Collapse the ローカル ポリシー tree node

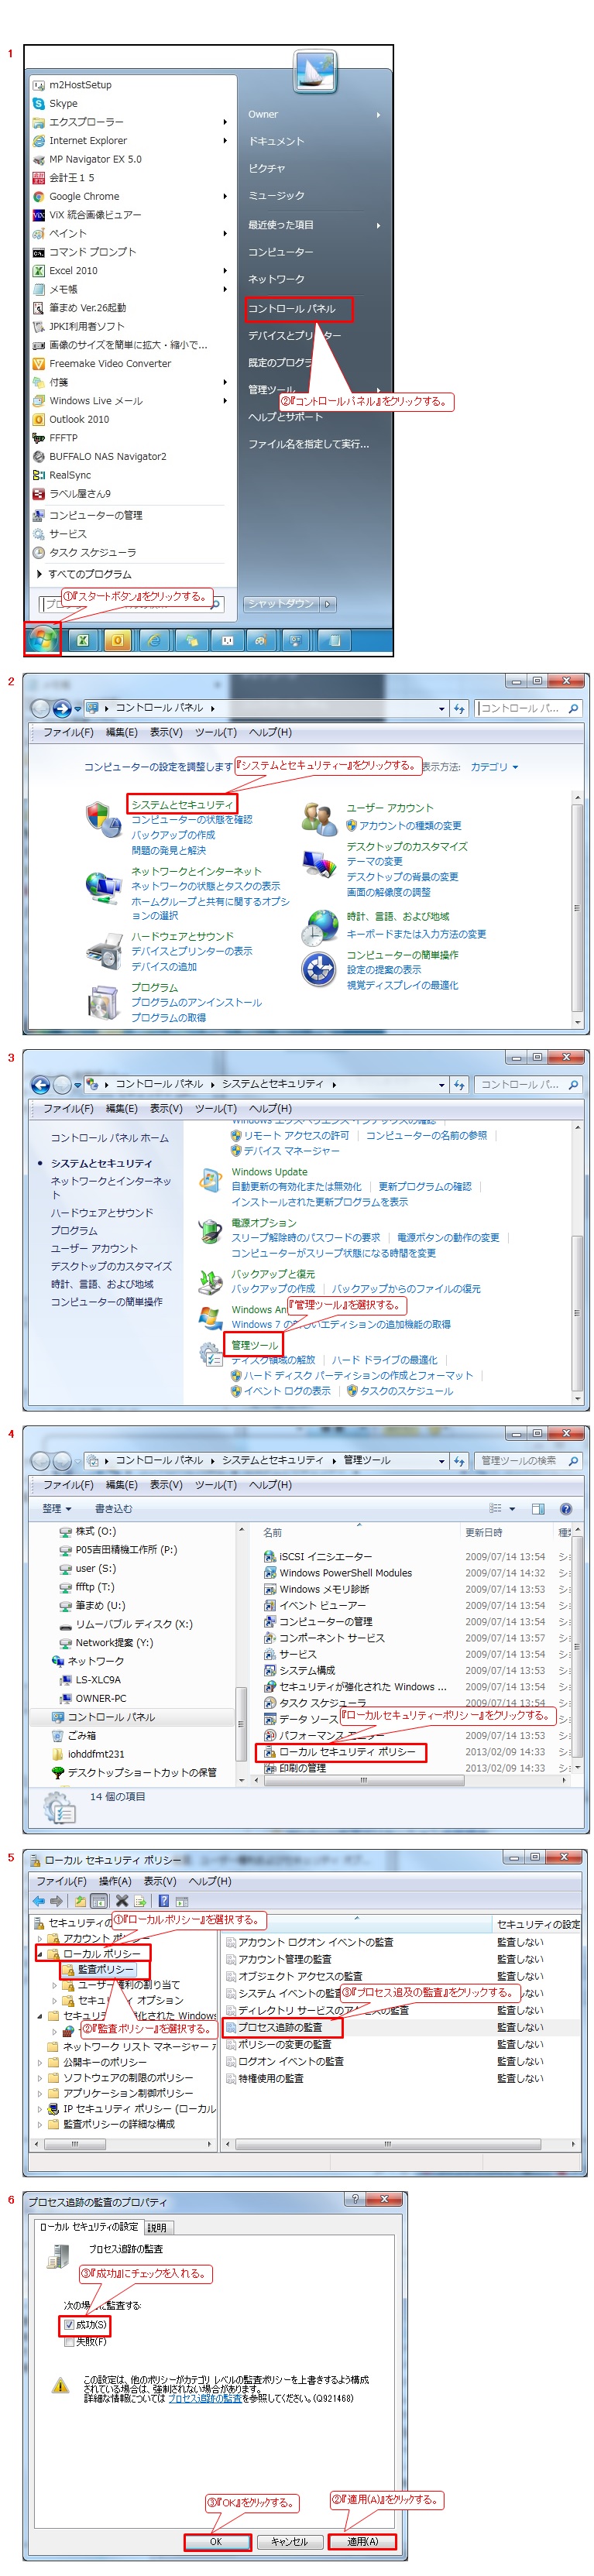coord(41,1953)
